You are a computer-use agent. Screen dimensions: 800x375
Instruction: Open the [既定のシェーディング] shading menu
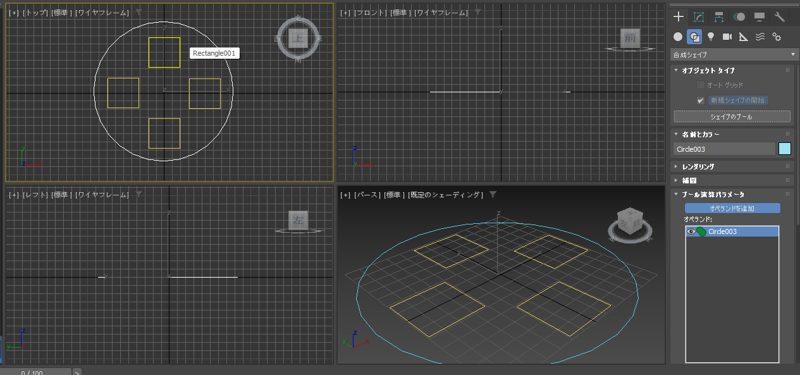[x=446, y=195]
